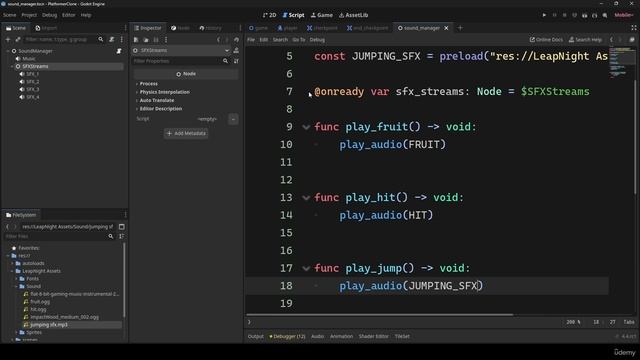This screenshot has width=640, height=360.
Task: Toggle FileSystem split mode icon
Action: (x=122, y=227)
